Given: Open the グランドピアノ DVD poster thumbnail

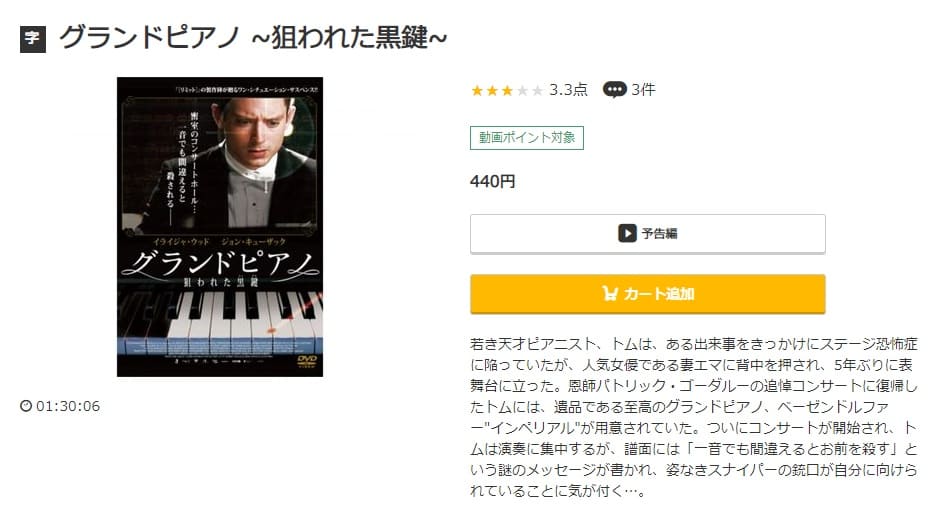Looking at the screenshot, I should [220, 227].
